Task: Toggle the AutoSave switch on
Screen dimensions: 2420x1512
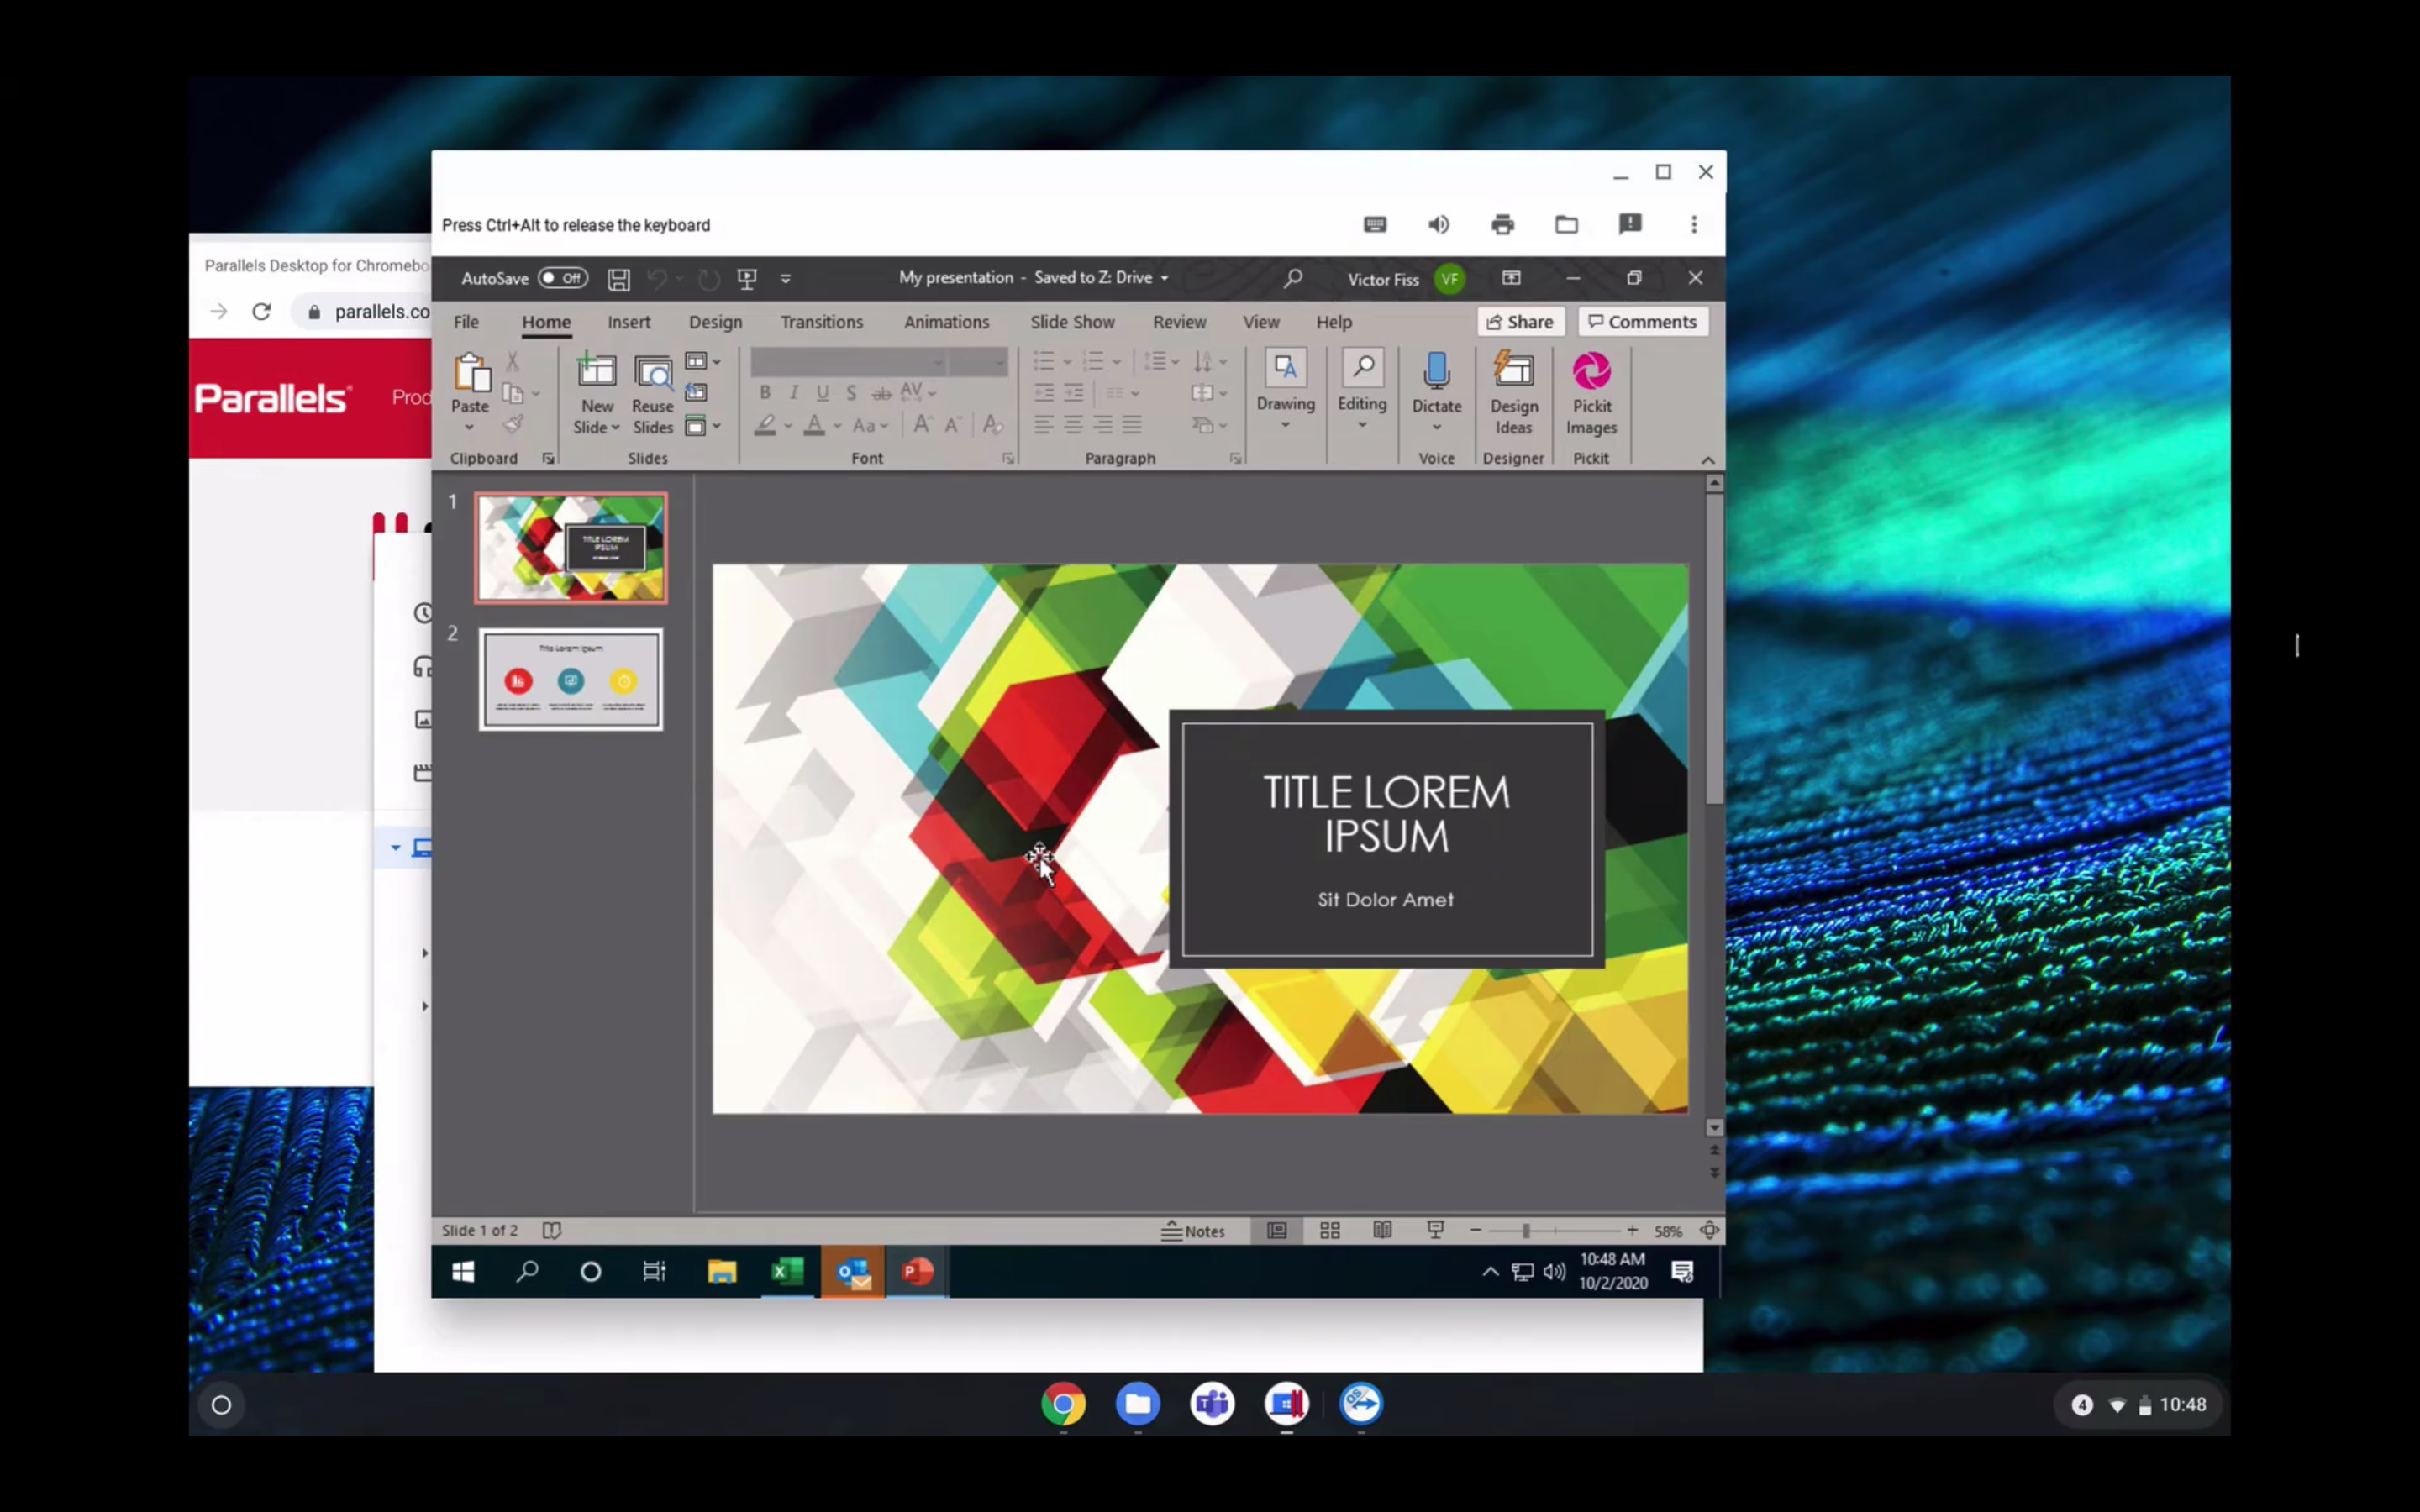Action: pos(562,278)
